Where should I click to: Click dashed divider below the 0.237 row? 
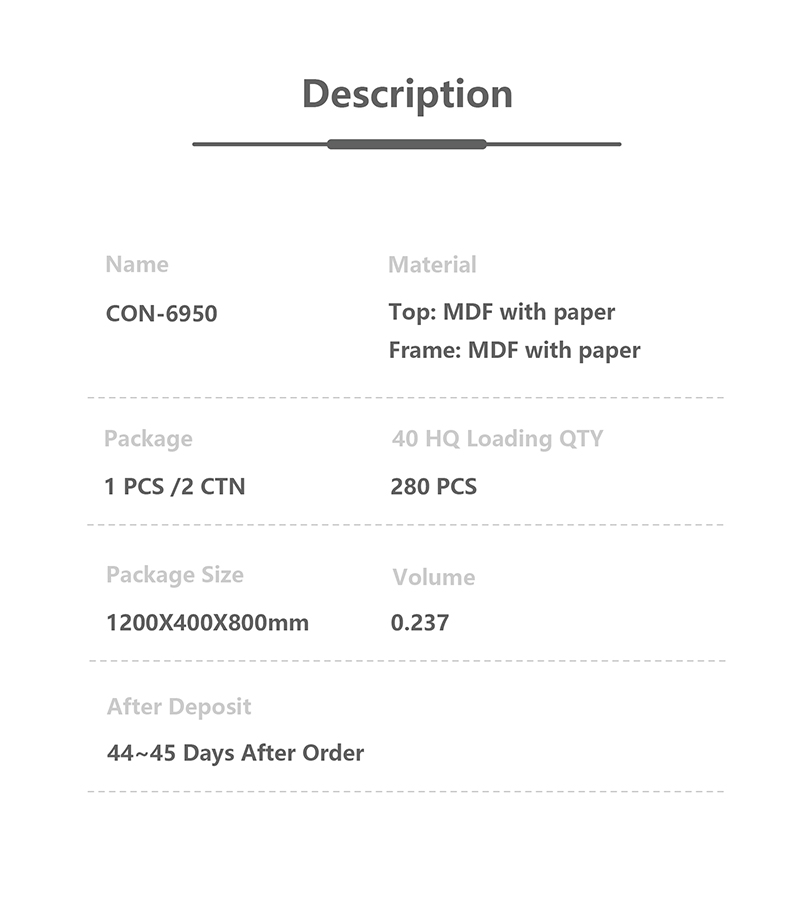pos(406,661)
